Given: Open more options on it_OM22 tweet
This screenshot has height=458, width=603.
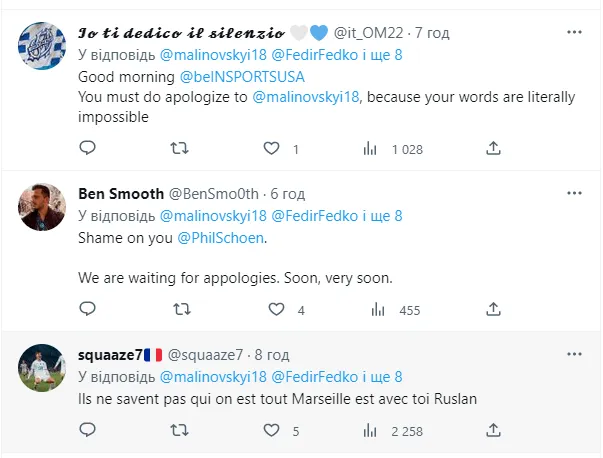Looking at the screenshot, I should point(572,32).
